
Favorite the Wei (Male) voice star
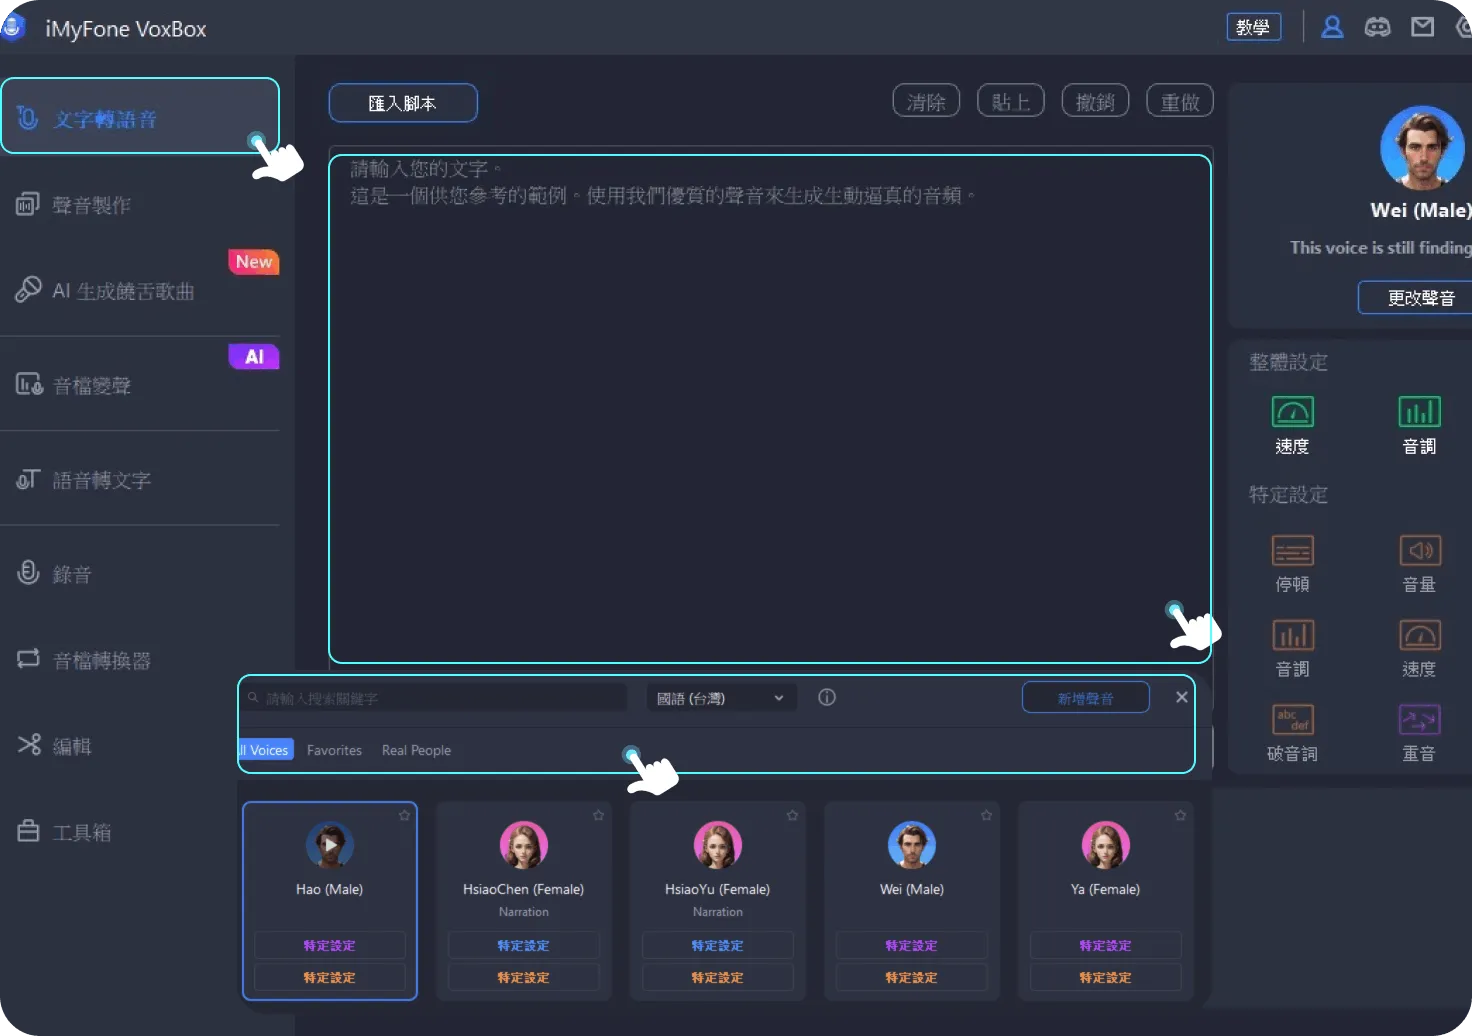pos(986,815)
